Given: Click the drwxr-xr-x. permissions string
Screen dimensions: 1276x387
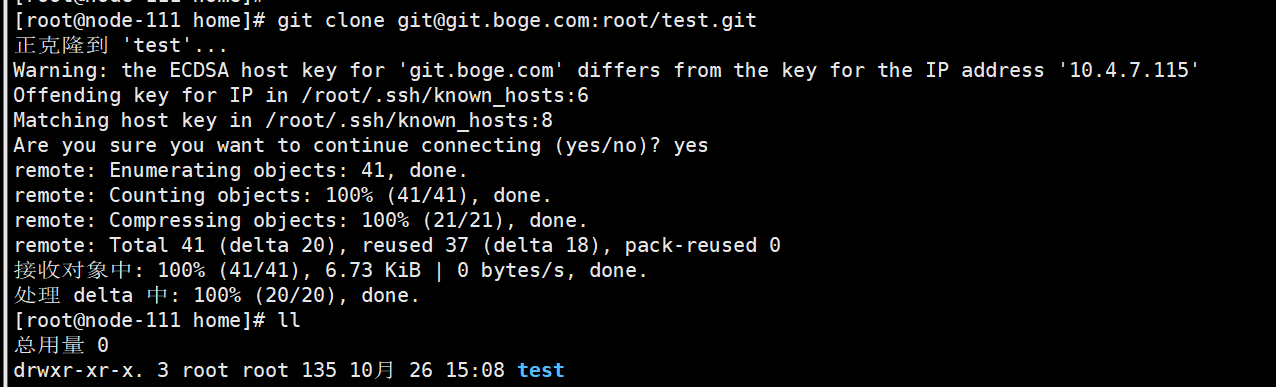Looking at the screenshot, I should (x=79, y=370).
